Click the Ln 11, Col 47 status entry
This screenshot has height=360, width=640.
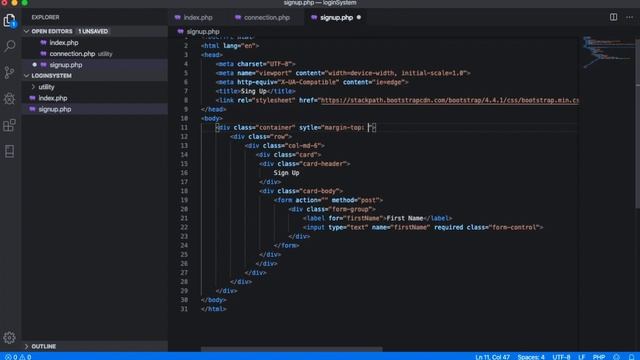coord(492,357)
